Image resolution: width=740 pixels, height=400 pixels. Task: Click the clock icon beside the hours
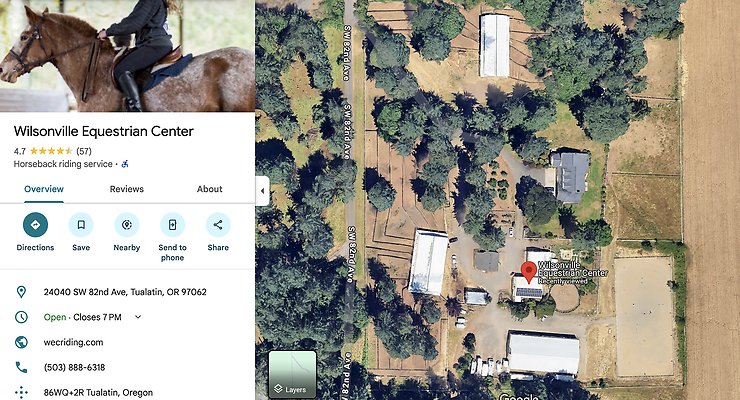coord(21,317)
